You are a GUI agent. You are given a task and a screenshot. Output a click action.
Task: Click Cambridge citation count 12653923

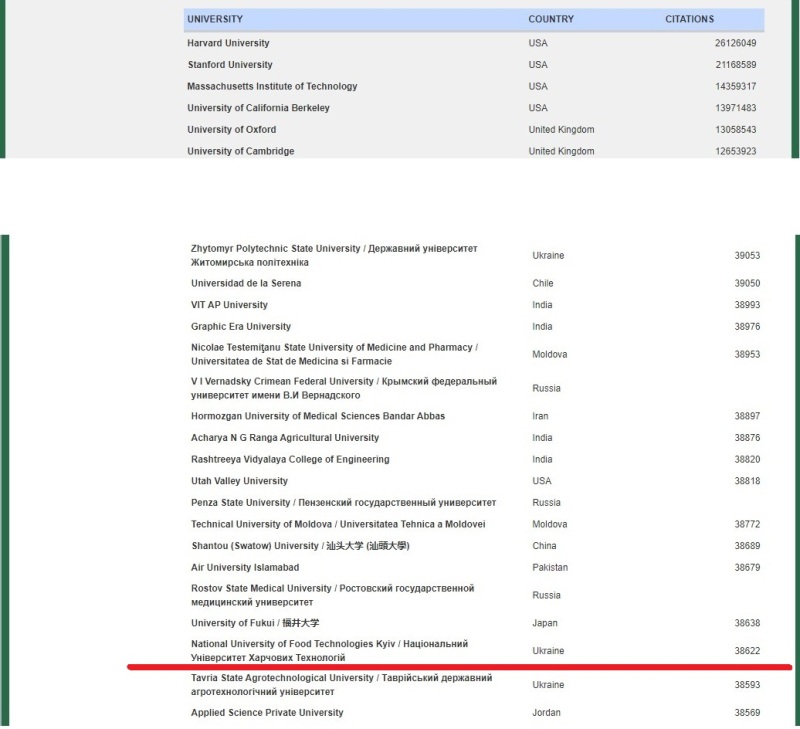735,151
